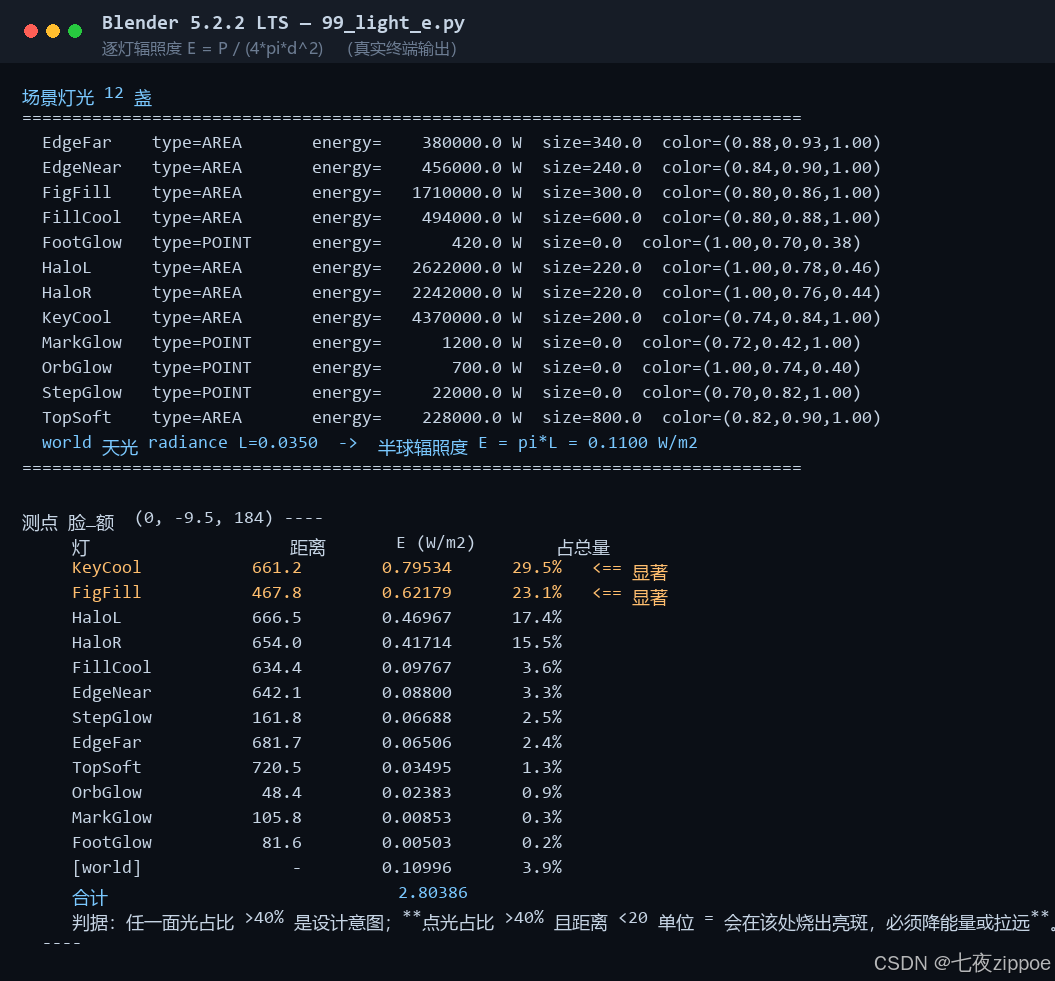The image size is (1055, 981).
Task: Click OrbGlow energy value 700.0 W
Action: coord(486,367)
